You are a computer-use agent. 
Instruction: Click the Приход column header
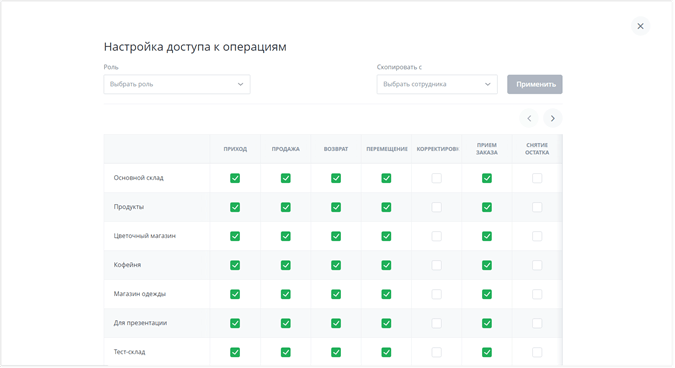tap(235, 149)
